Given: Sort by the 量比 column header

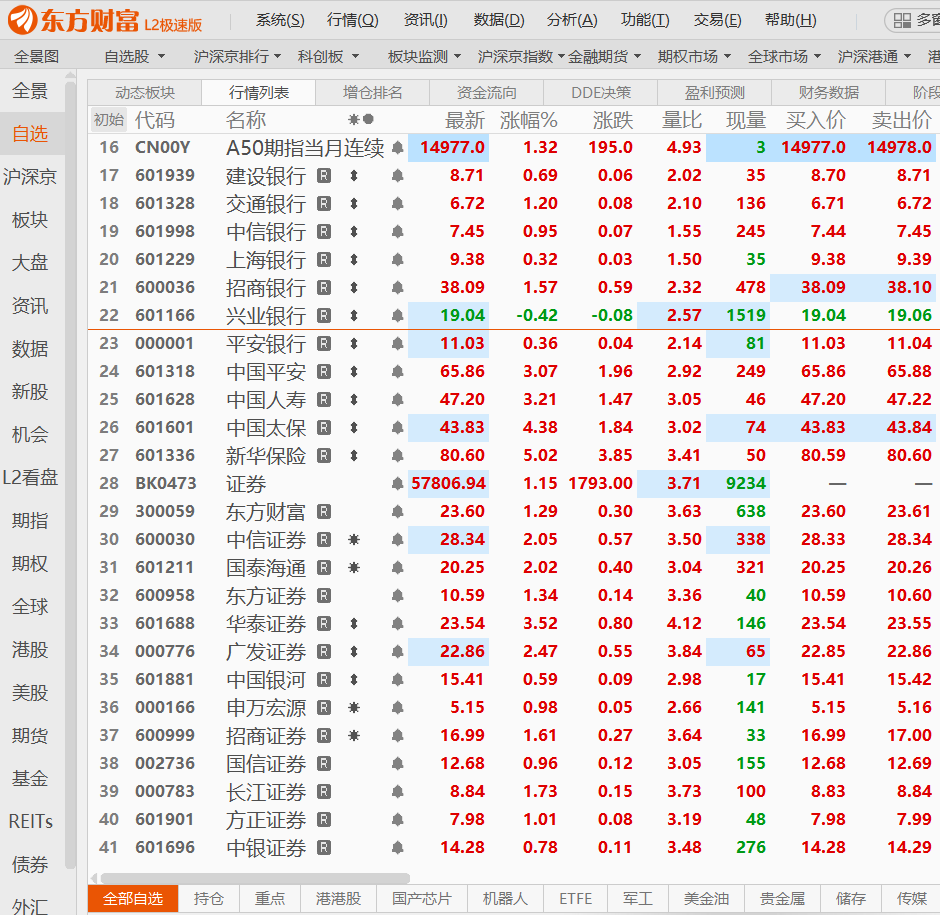Looking at the screenshot, I should point(682,121).
